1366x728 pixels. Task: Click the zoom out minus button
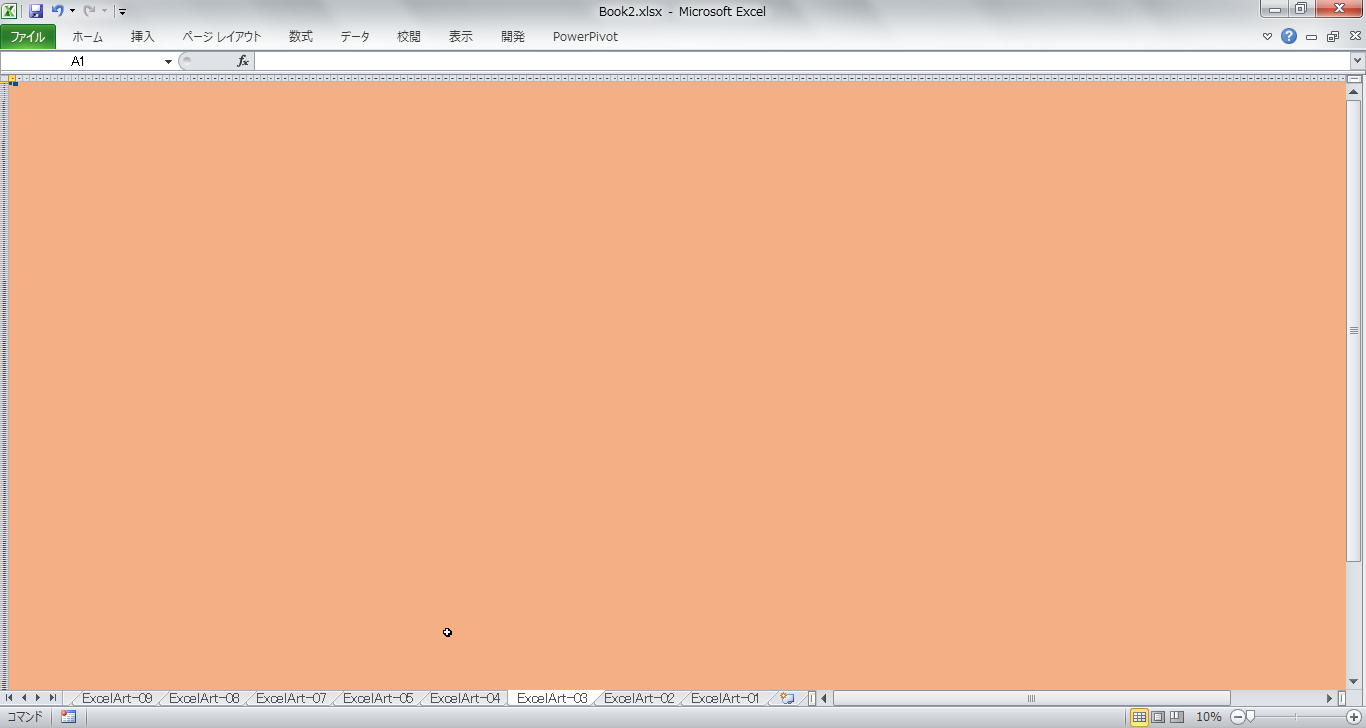click(1237, 717)
